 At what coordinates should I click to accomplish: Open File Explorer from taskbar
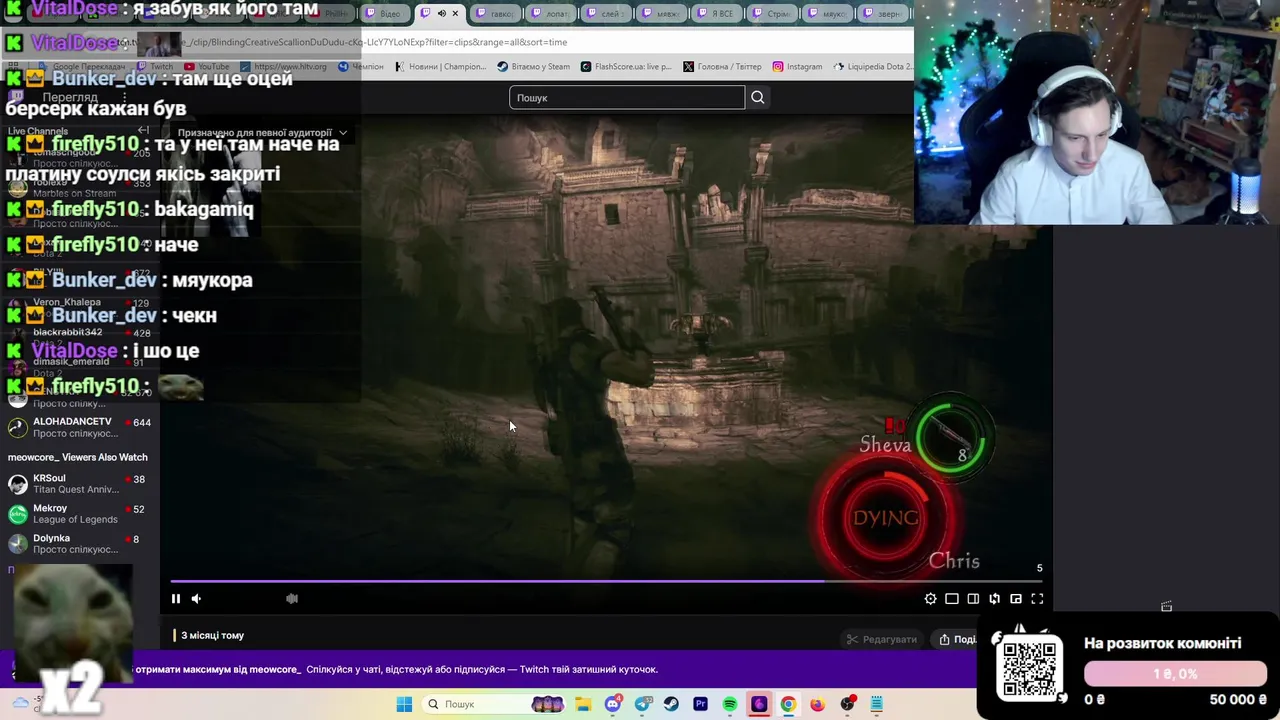click(x=584, y=704)
